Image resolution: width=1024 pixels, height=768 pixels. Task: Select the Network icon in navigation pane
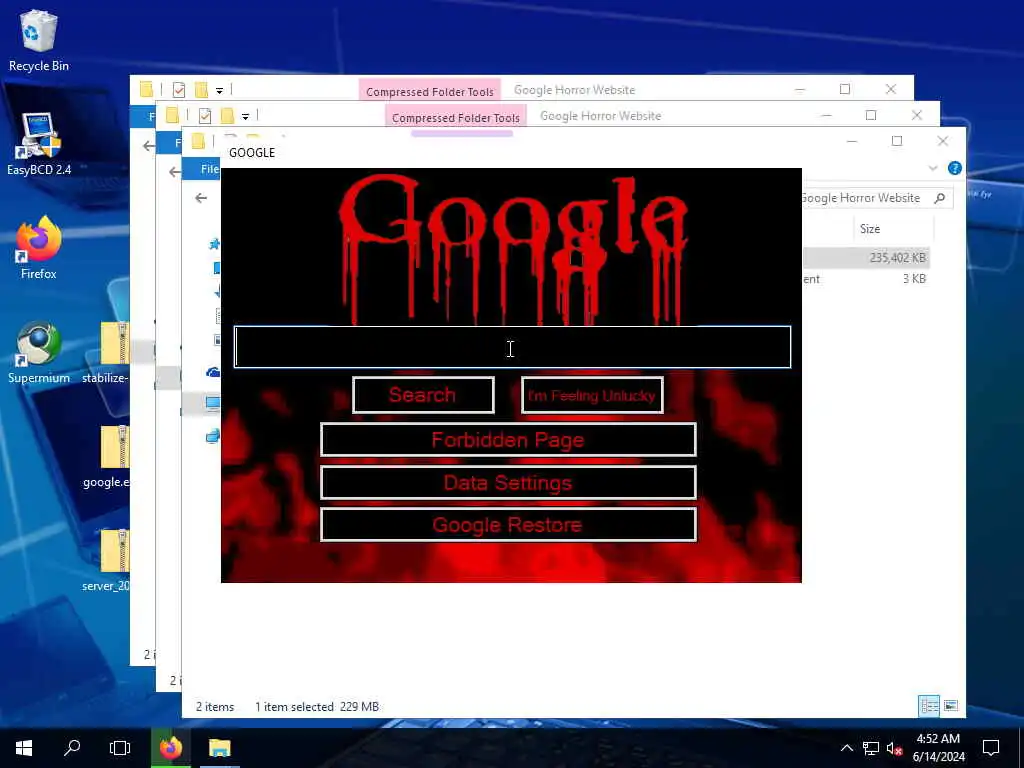point(214,436)
